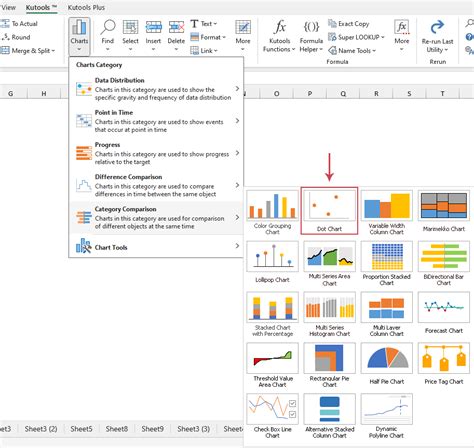
Task: Select column P header
Action: point(310,94)
